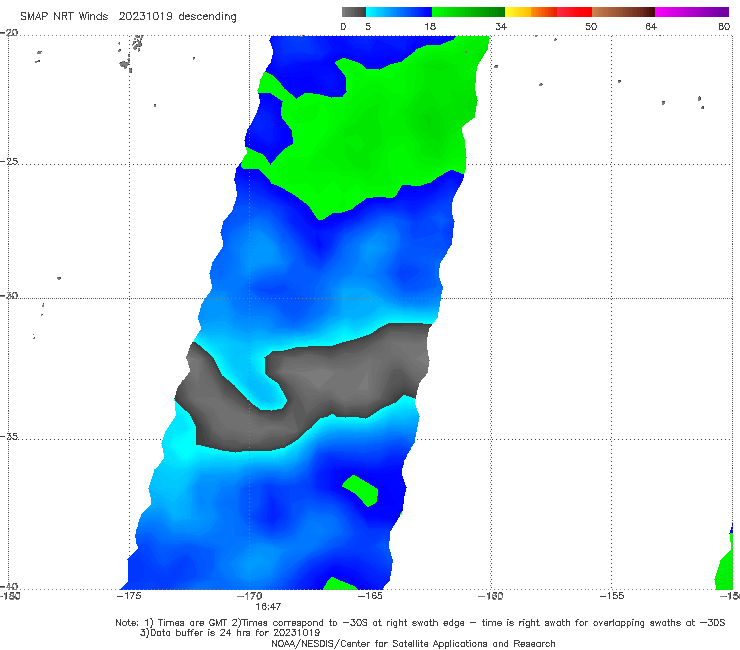Click the note line 'Times are GMT'

(193, 623)
